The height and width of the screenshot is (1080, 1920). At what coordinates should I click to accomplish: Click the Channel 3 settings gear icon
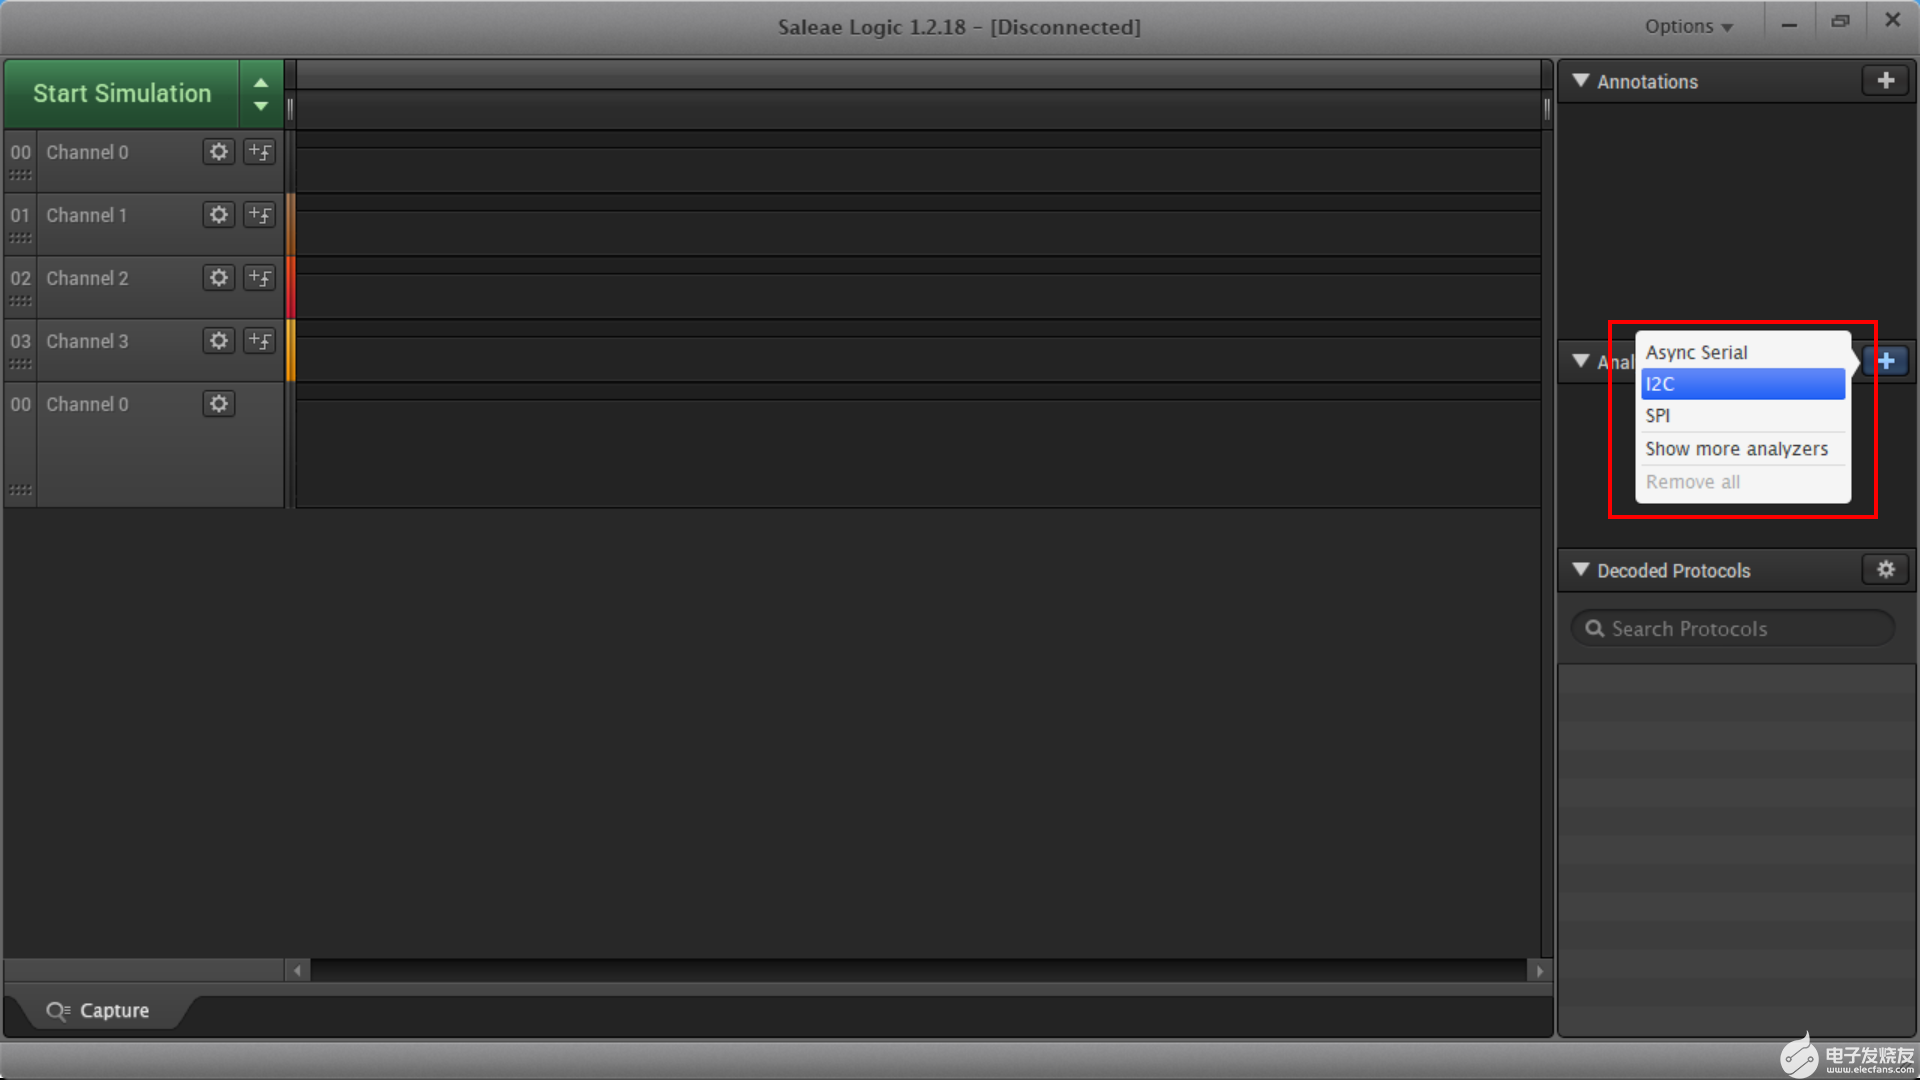[x=218, y=340]
